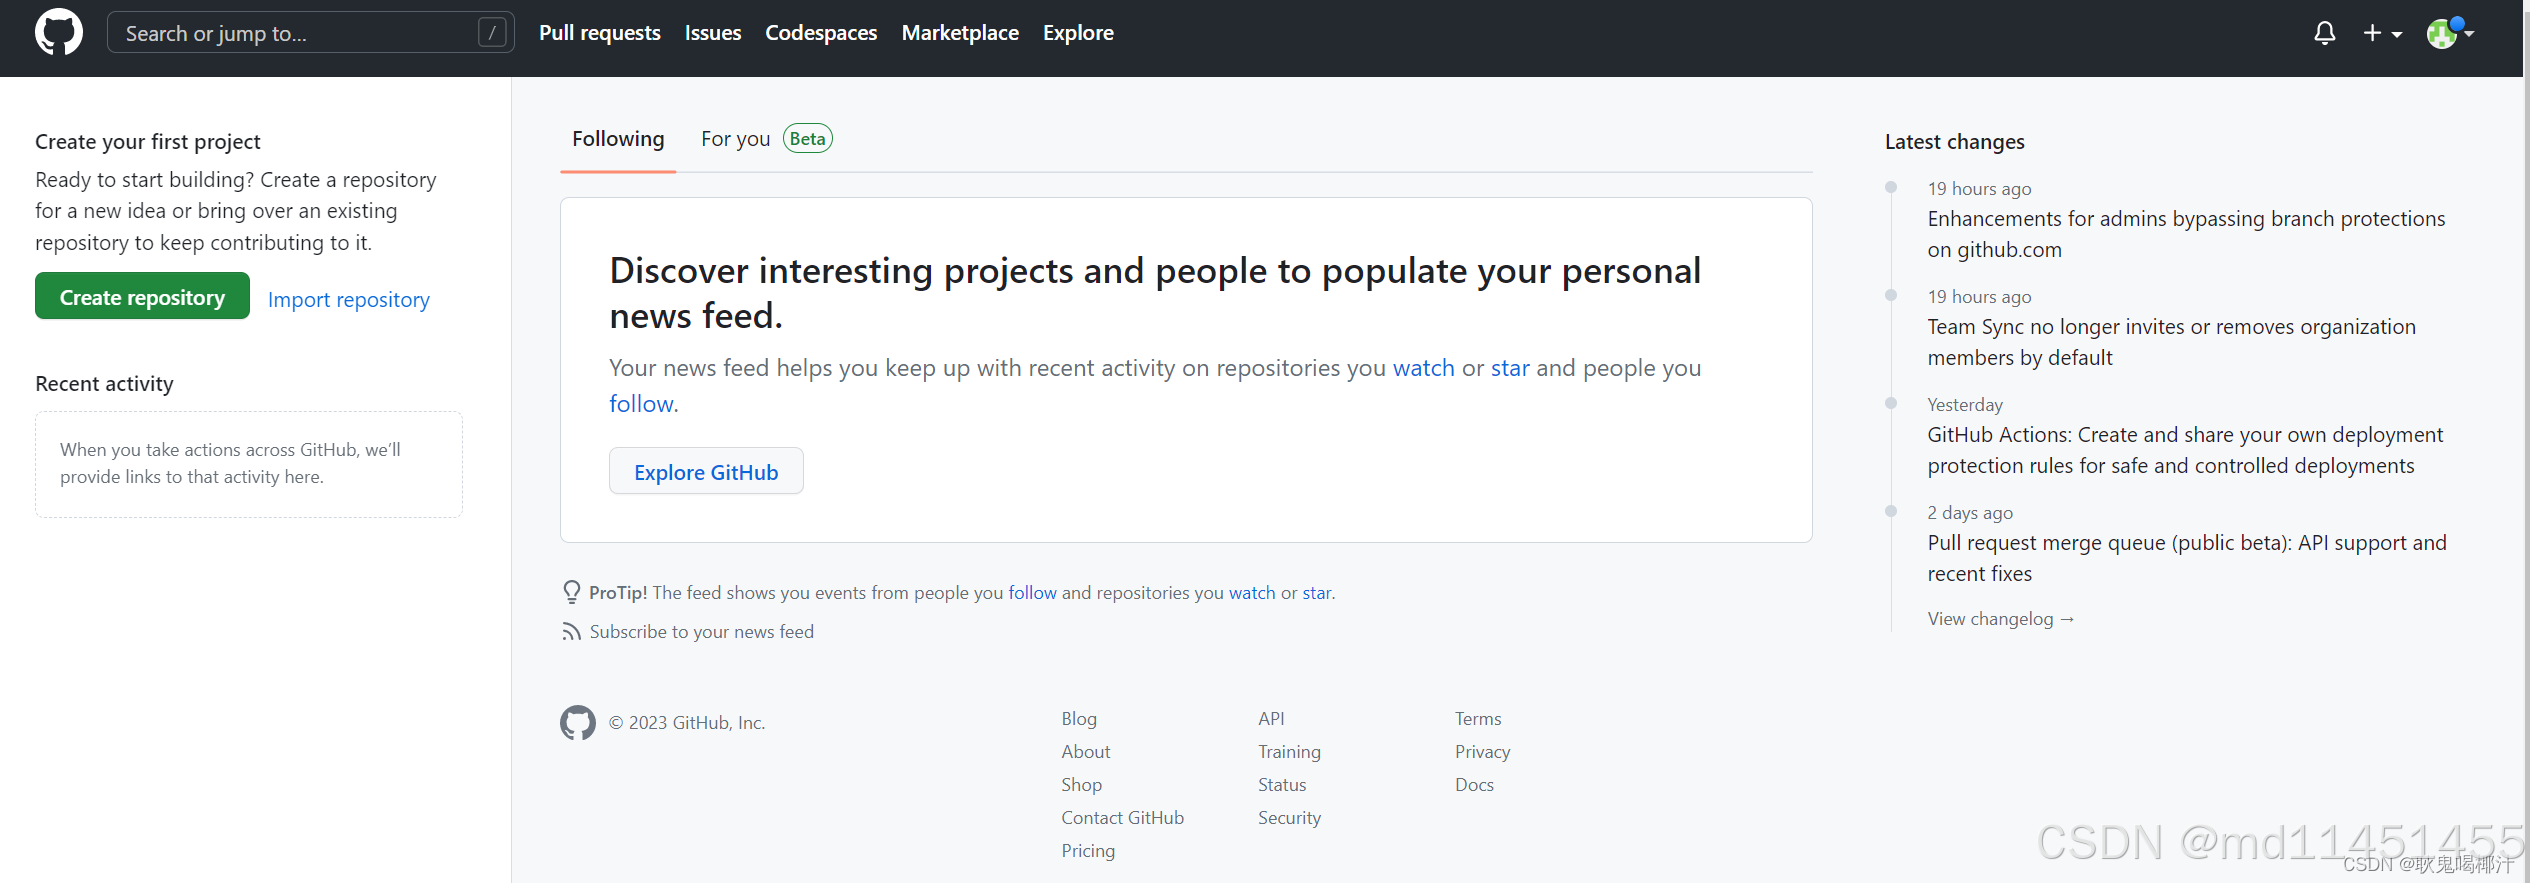2530x883 pixels.
Task: Click the 'watch' link in news feed description
Action: coord(1423,368)
